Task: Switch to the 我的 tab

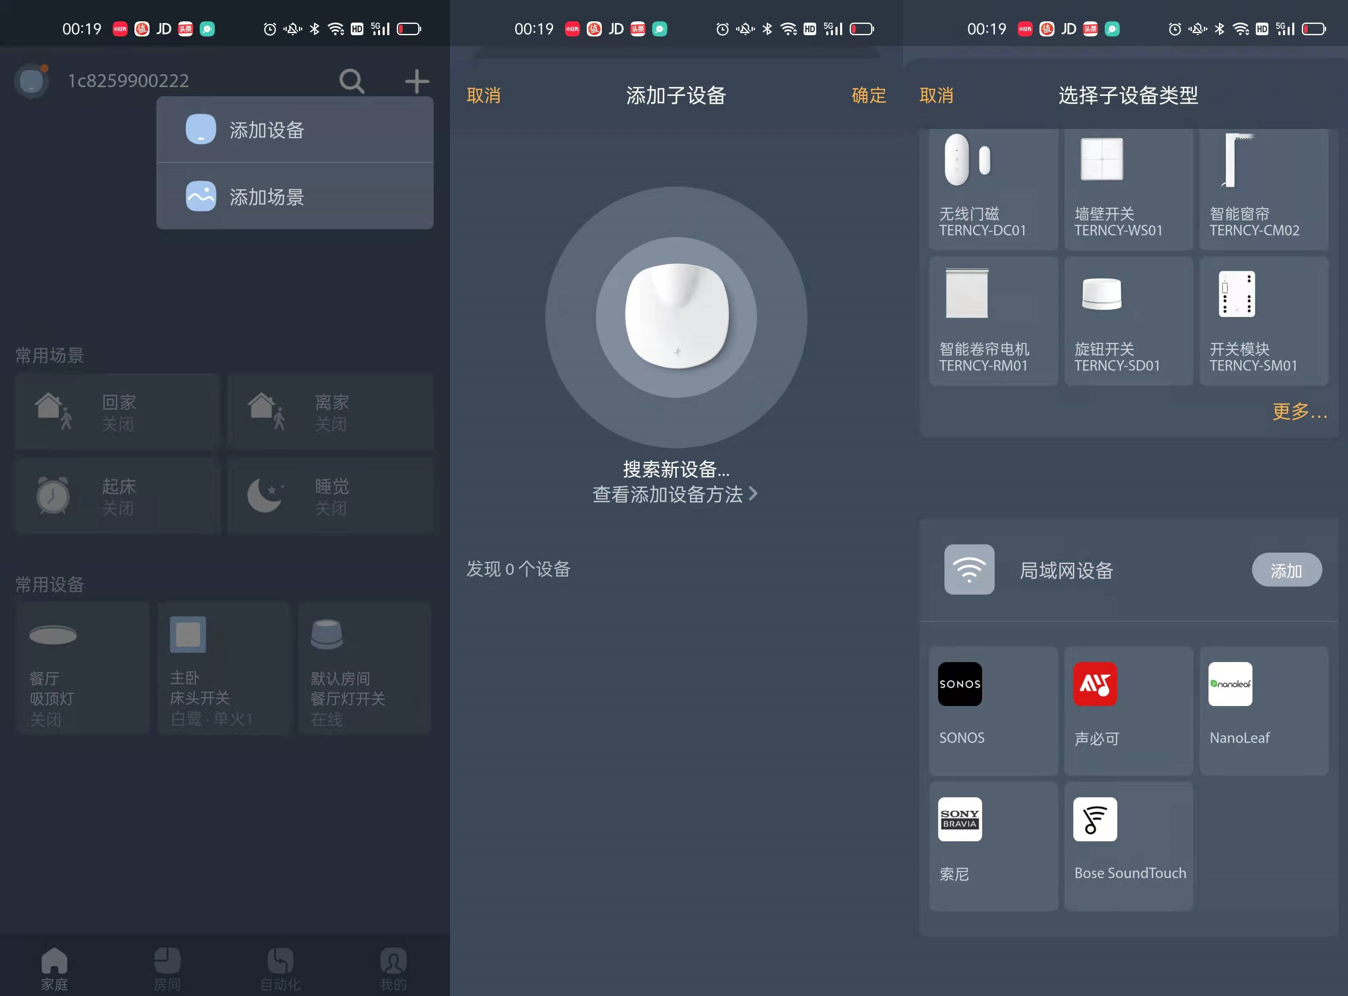Action: click(393, 968)
